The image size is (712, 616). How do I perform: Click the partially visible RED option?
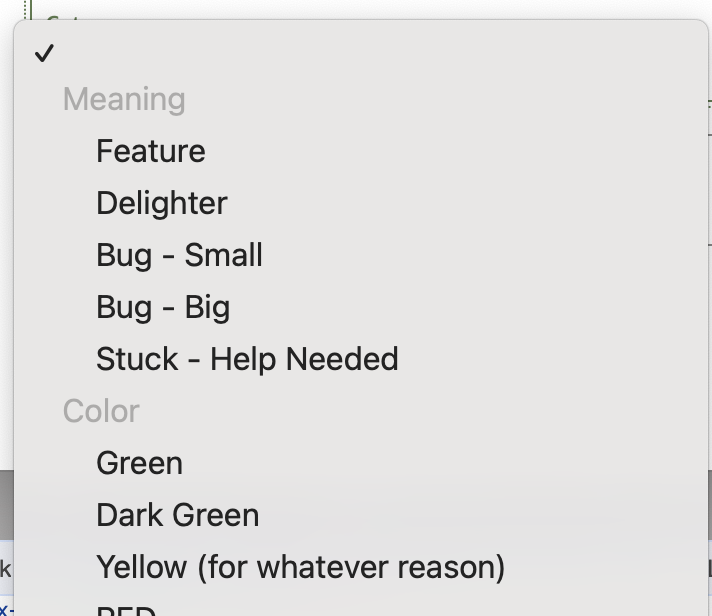[126, 609]
